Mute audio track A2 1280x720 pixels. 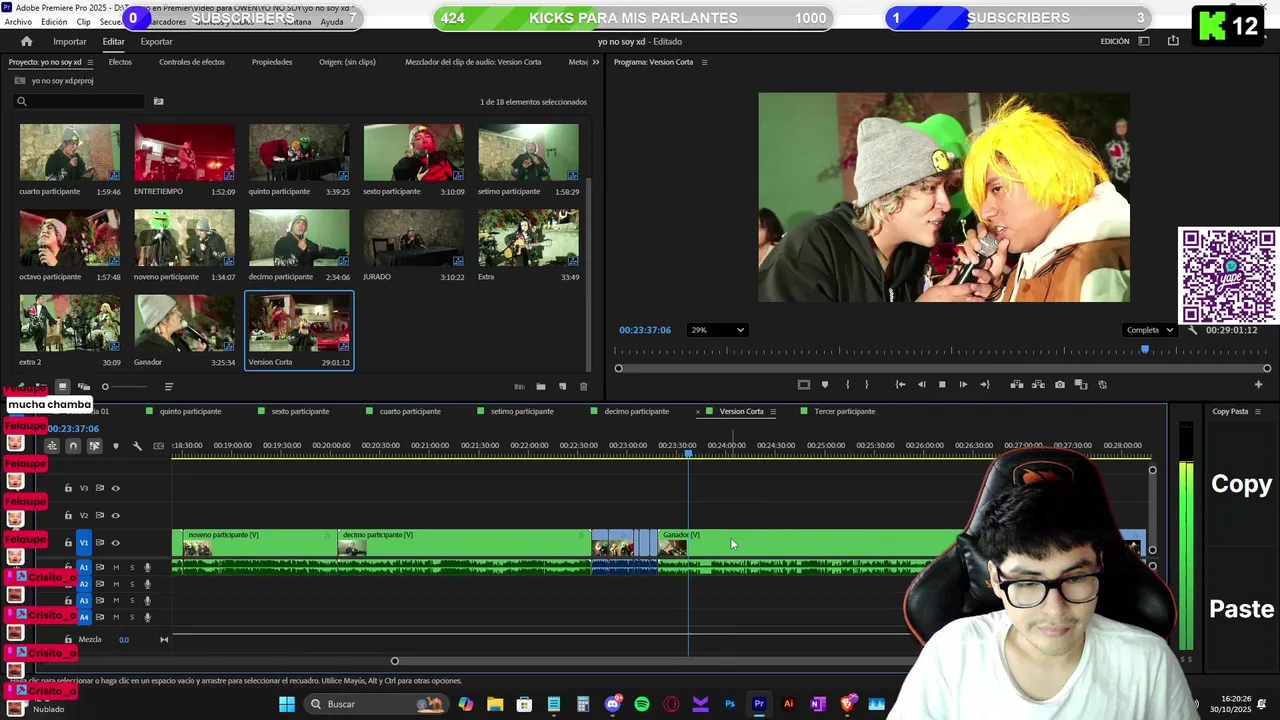[x=116, y=584]
